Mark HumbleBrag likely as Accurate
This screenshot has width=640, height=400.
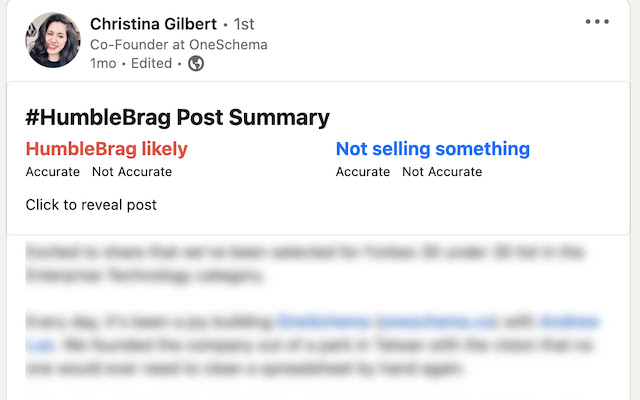pyautogui.click(x=53, y=172)
